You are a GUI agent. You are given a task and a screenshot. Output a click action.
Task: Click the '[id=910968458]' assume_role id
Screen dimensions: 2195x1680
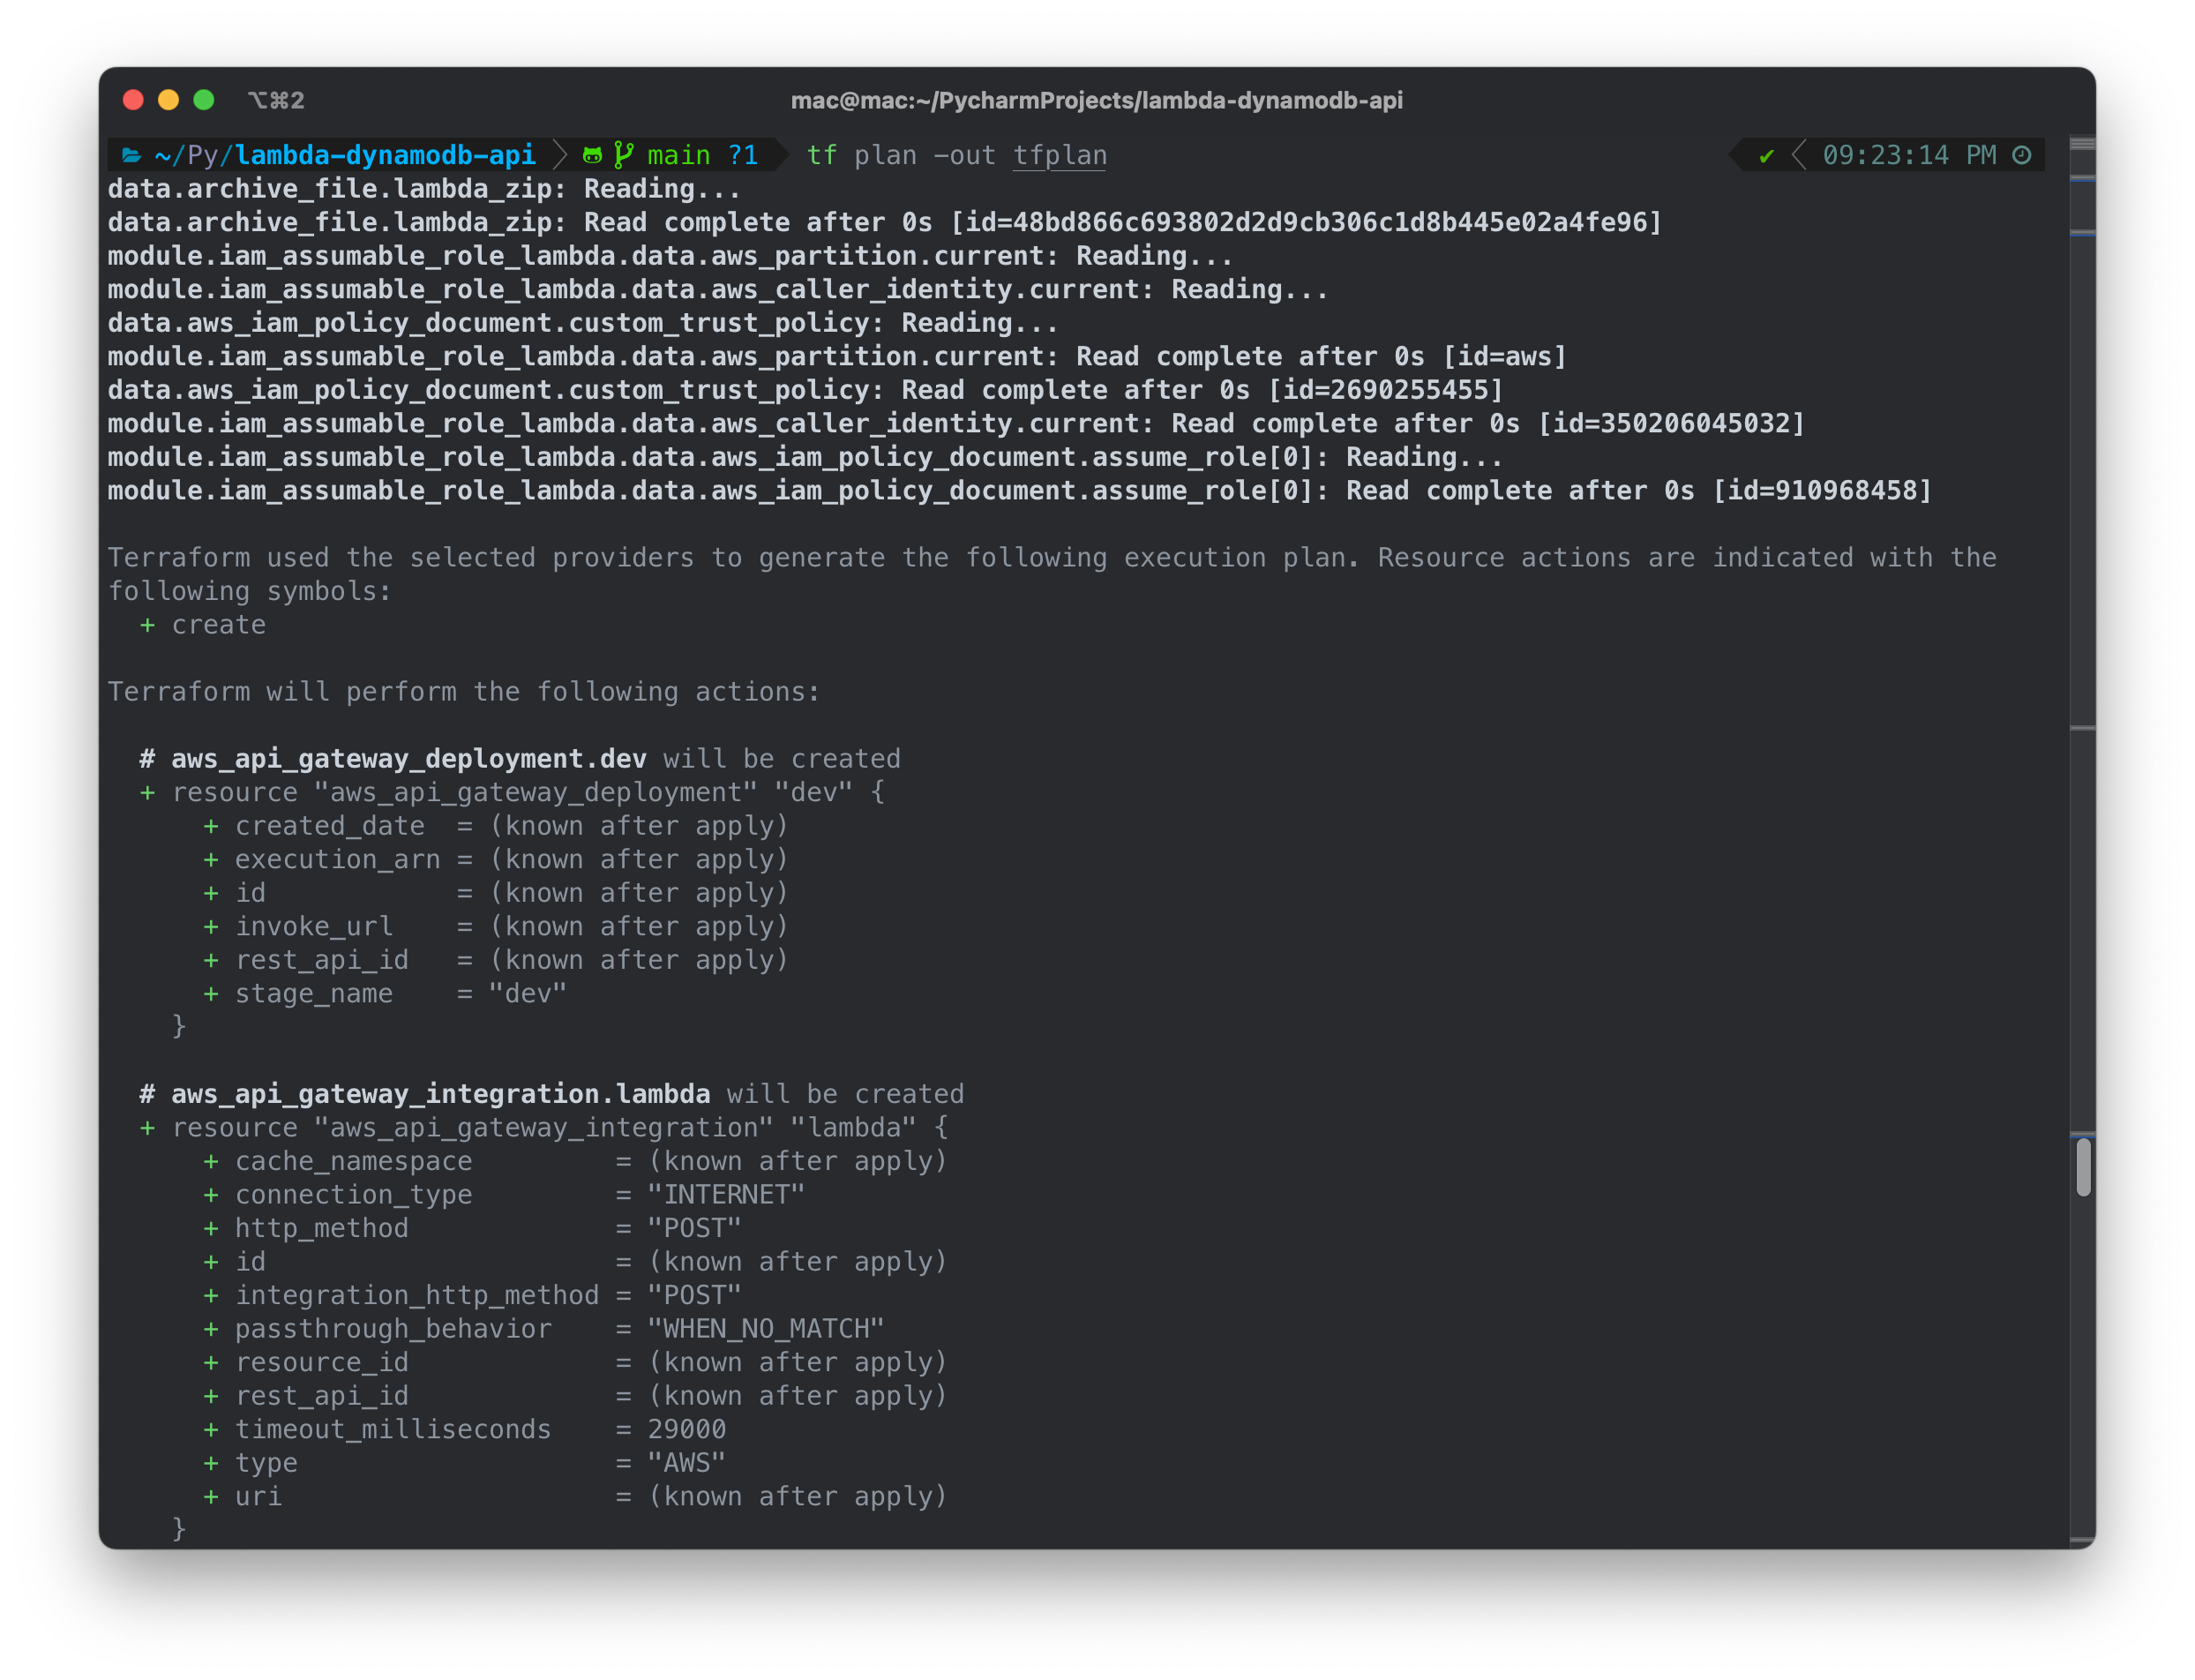point(1822,490)
